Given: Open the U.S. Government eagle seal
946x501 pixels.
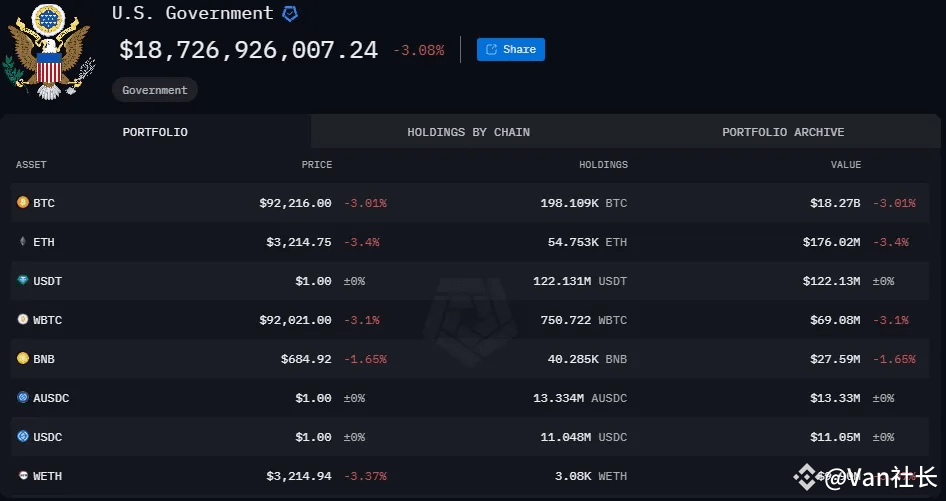Looking at the screenshot, I should pos(49,52).
